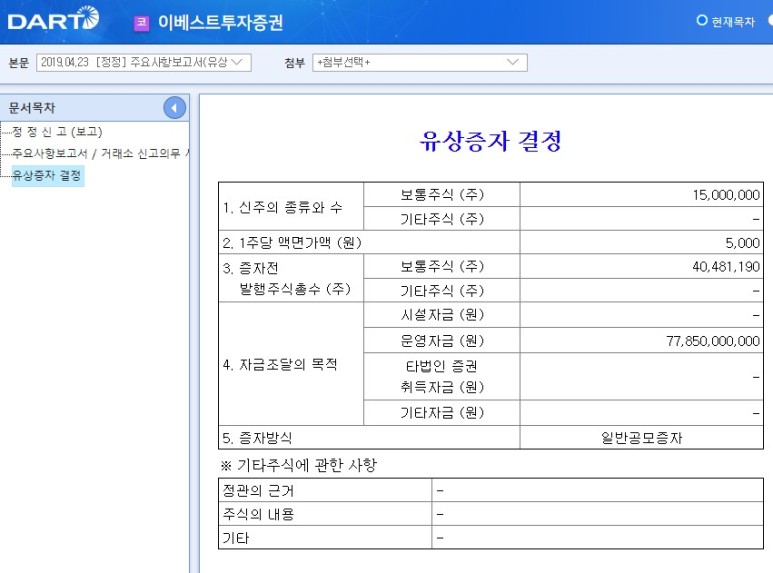Click the 3. 증자전 발행주식총수 (주) label
Viewport: 773px width, 573px height.
pos(287,278)
